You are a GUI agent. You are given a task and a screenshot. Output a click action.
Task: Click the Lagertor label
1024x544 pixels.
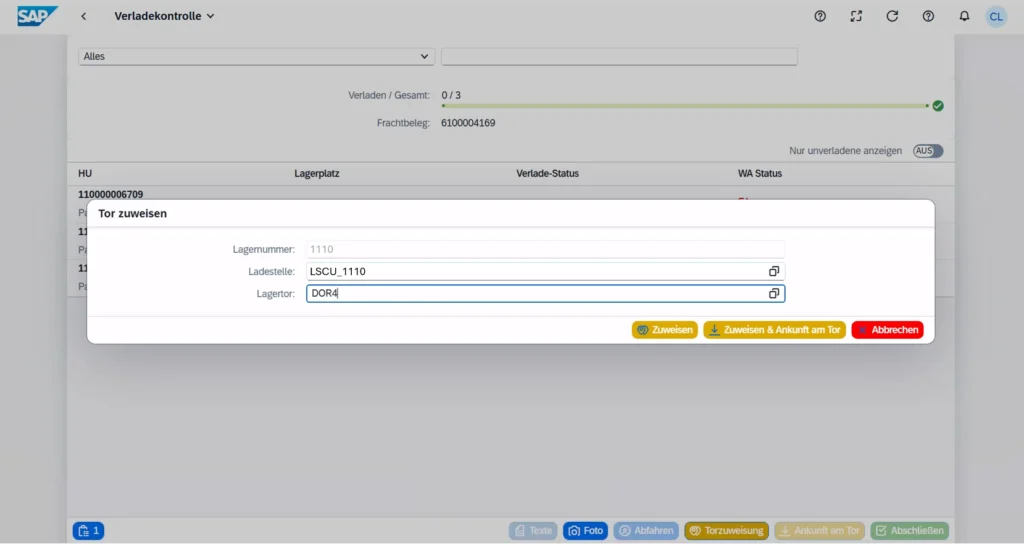276,294
